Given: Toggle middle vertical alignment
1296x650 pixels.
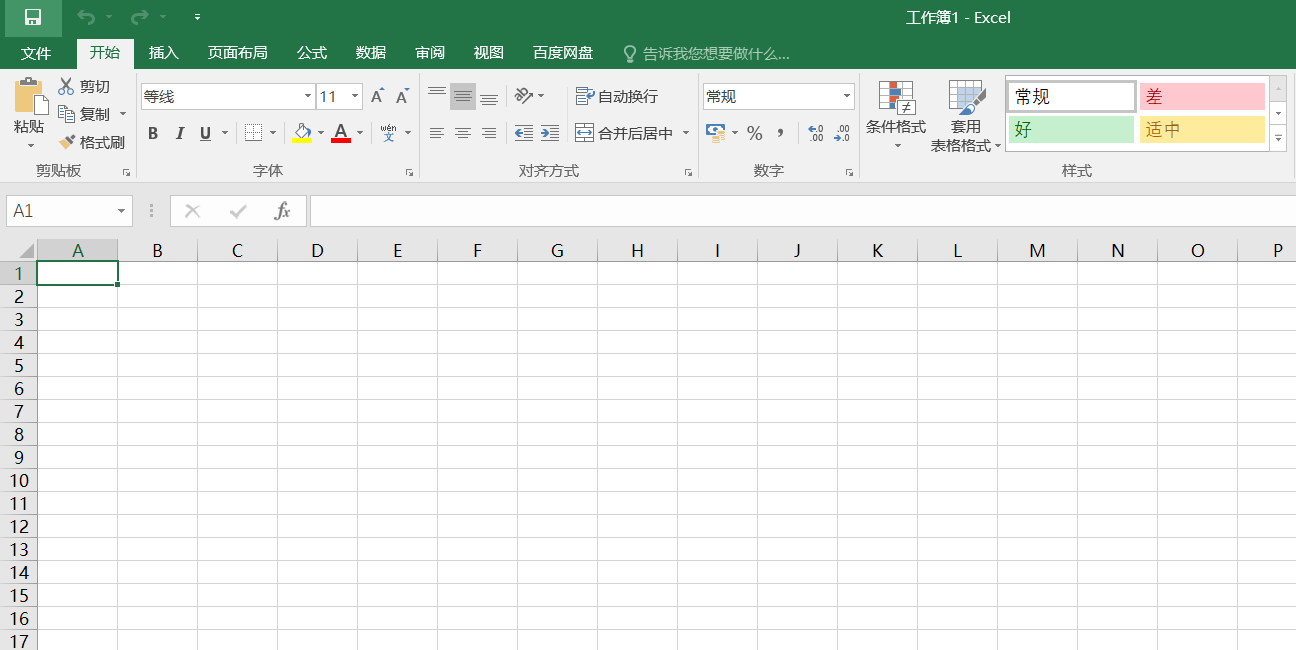Looking at the screenshot, I should pyautogui.click(x=463, y=97).
